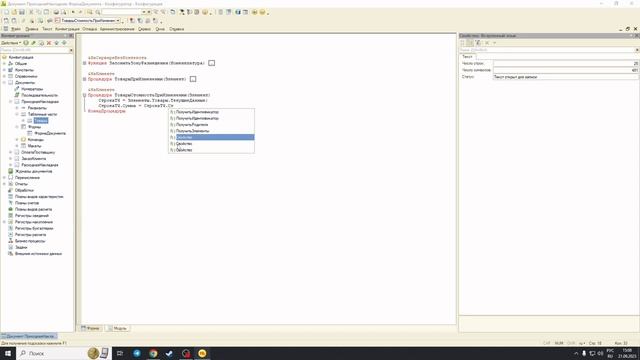Click the Move down arrow in configuration panel
640x360 pixels.
[x=64, y=43]
